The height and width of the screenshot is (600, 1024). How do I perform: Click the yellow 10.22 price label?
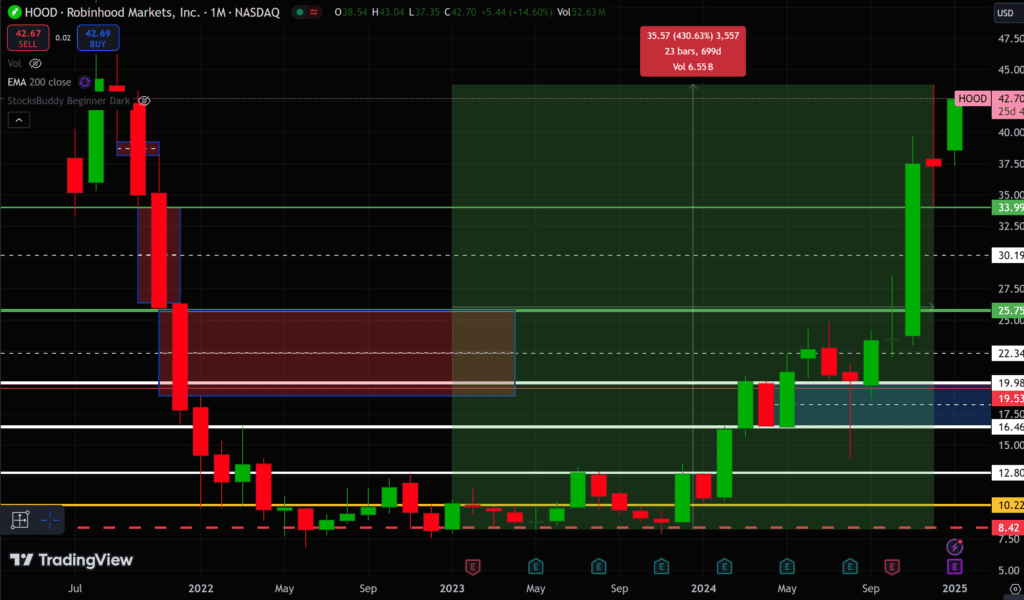tap(1008, 505)
